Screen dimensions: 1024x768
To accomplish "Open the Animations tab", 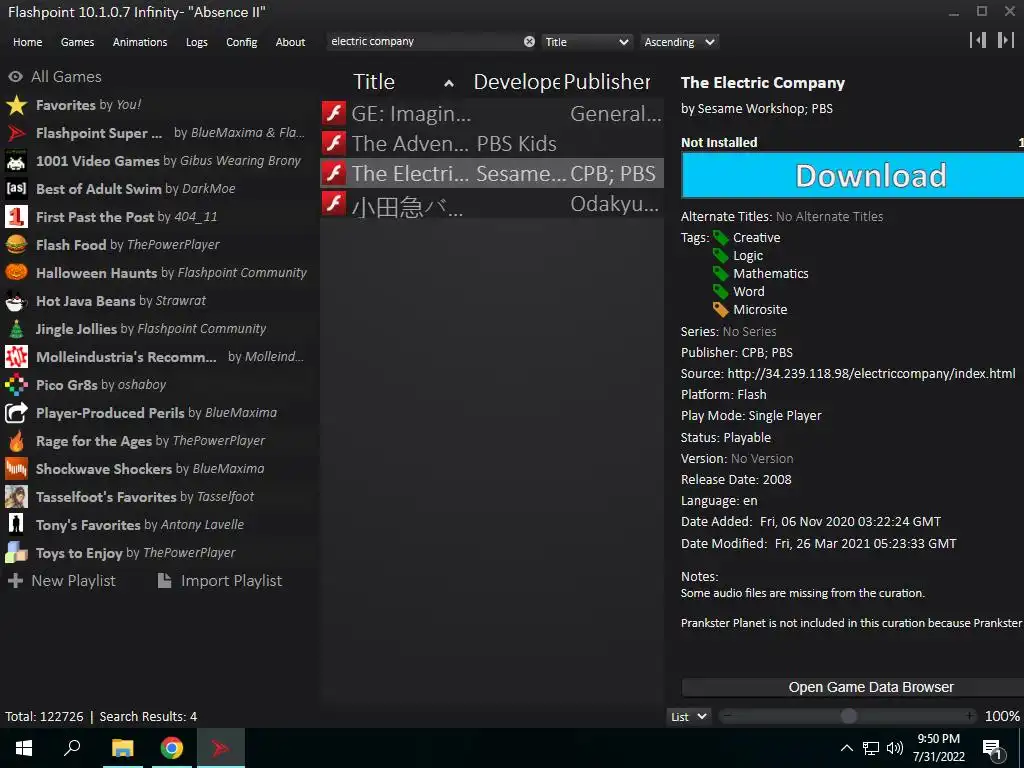I will click(140, 42).
